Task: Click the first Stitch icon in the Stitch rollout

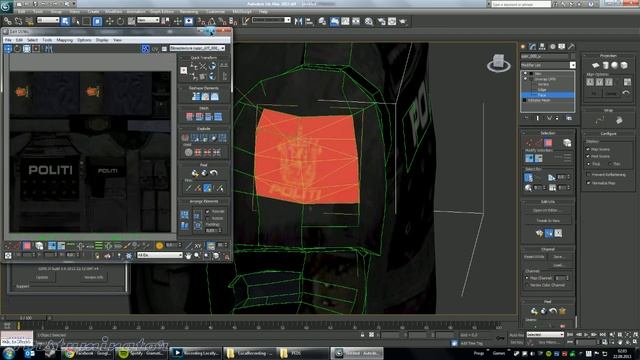Action: click(x=189, y=117)
